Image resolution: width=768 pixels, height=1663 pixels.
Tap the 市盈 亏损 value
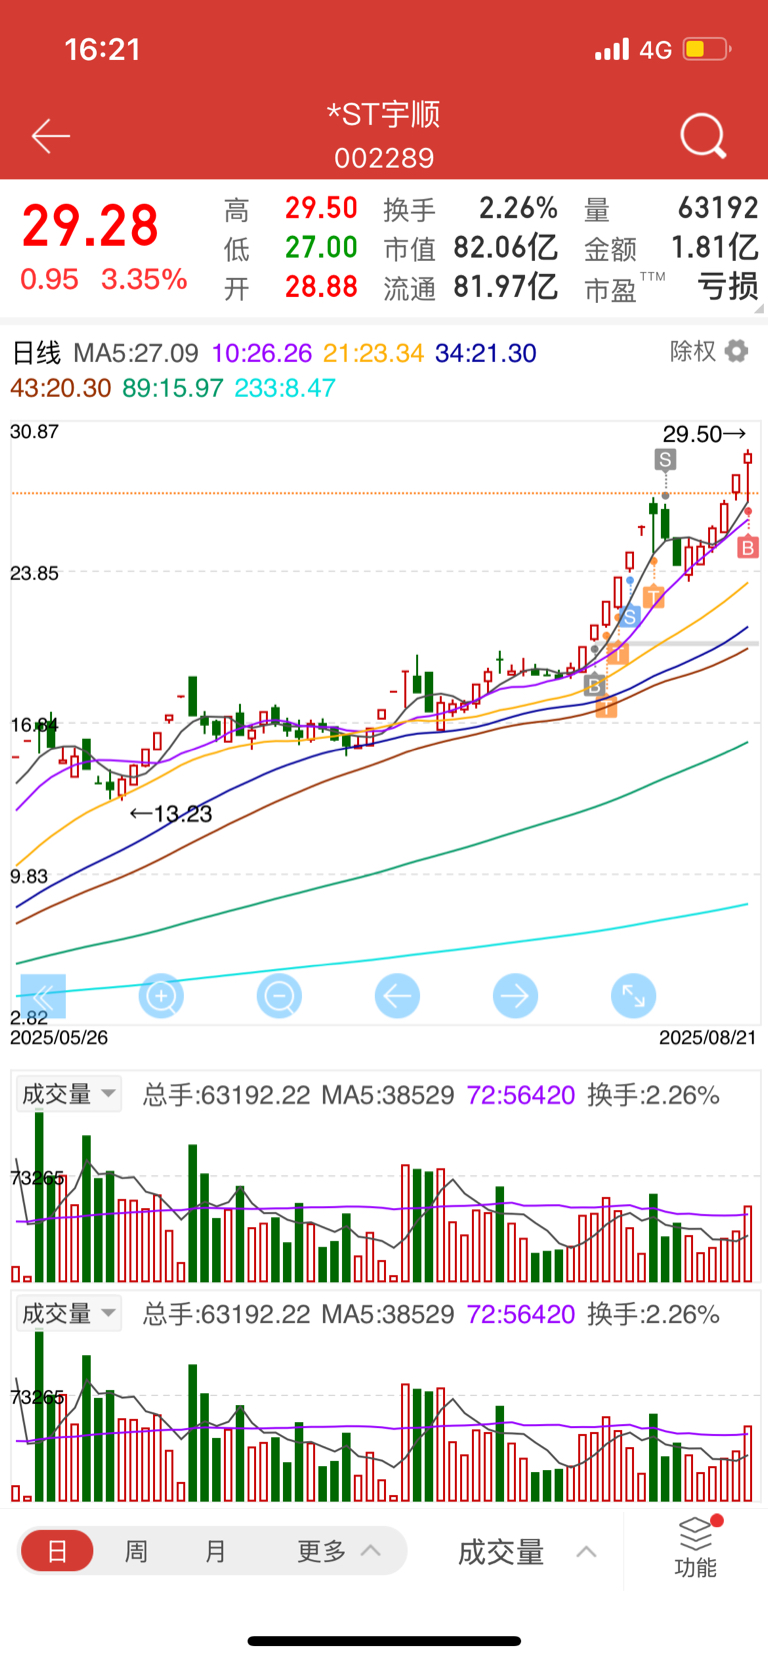pyautogui.click(x=728, y=287)
